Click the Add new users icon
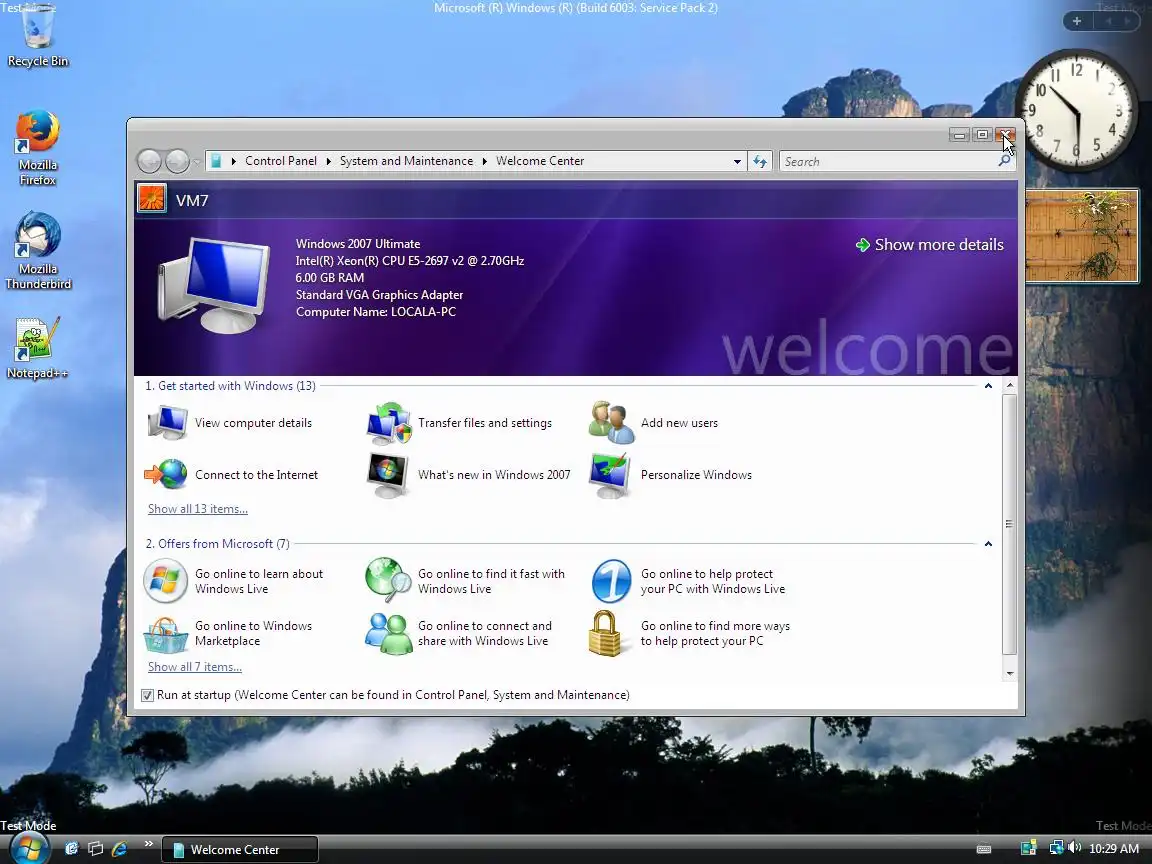 coord(611,423)
